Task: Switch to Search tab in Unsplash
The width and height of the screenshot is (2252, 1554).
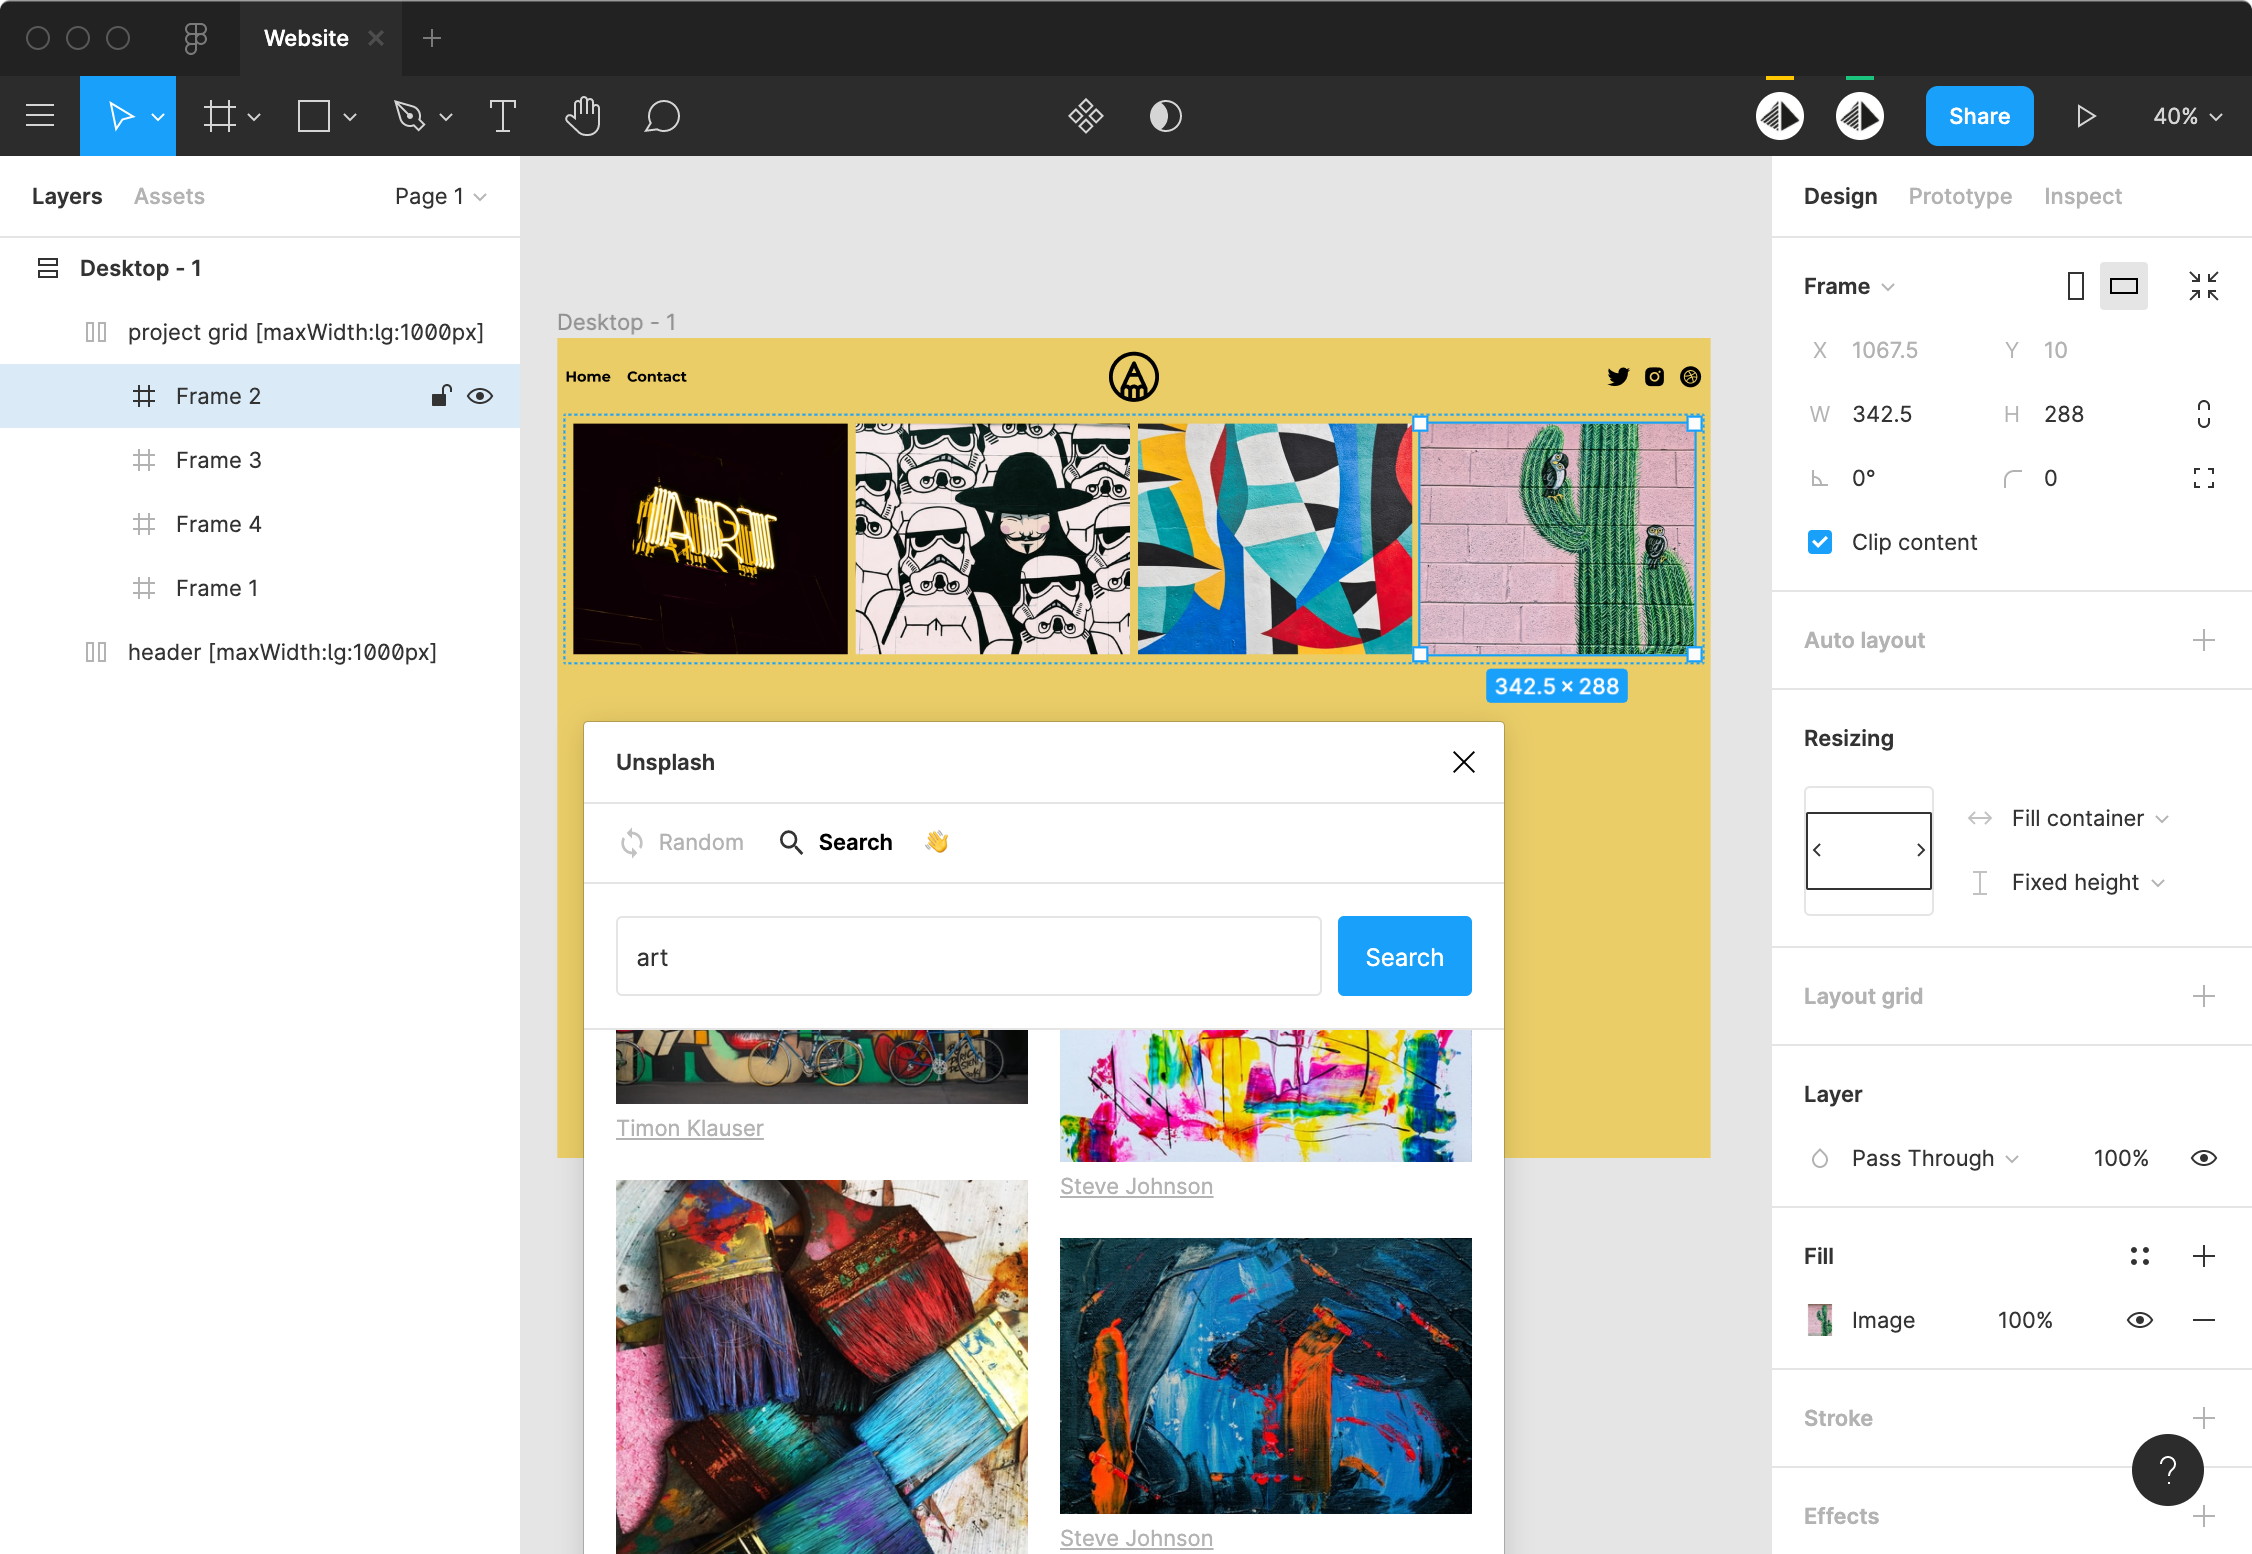Action: pos(836,842)
